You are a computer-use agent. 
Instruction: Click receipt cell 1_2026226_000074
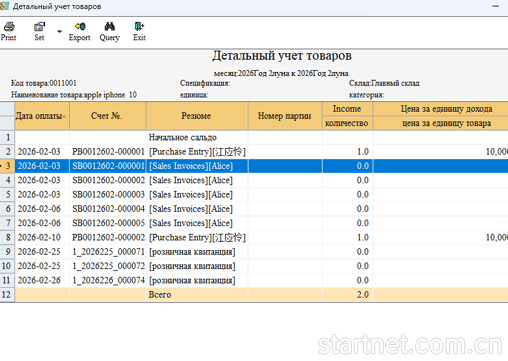[108, 281]
